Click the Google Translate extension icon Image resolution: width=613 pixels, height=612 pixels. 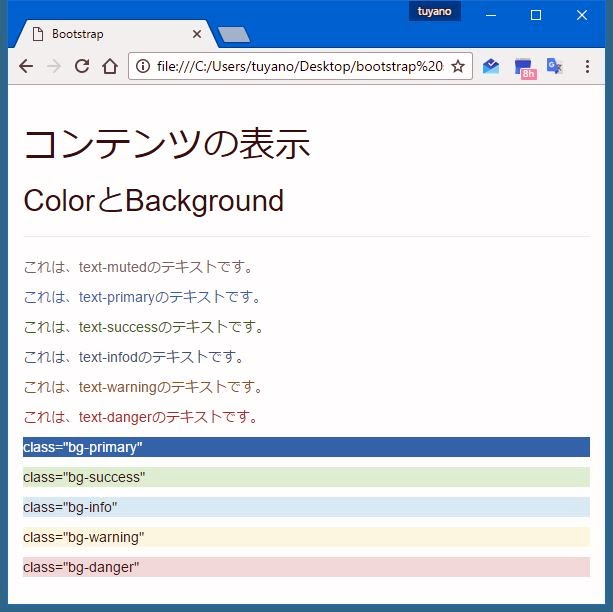point(554,67)
